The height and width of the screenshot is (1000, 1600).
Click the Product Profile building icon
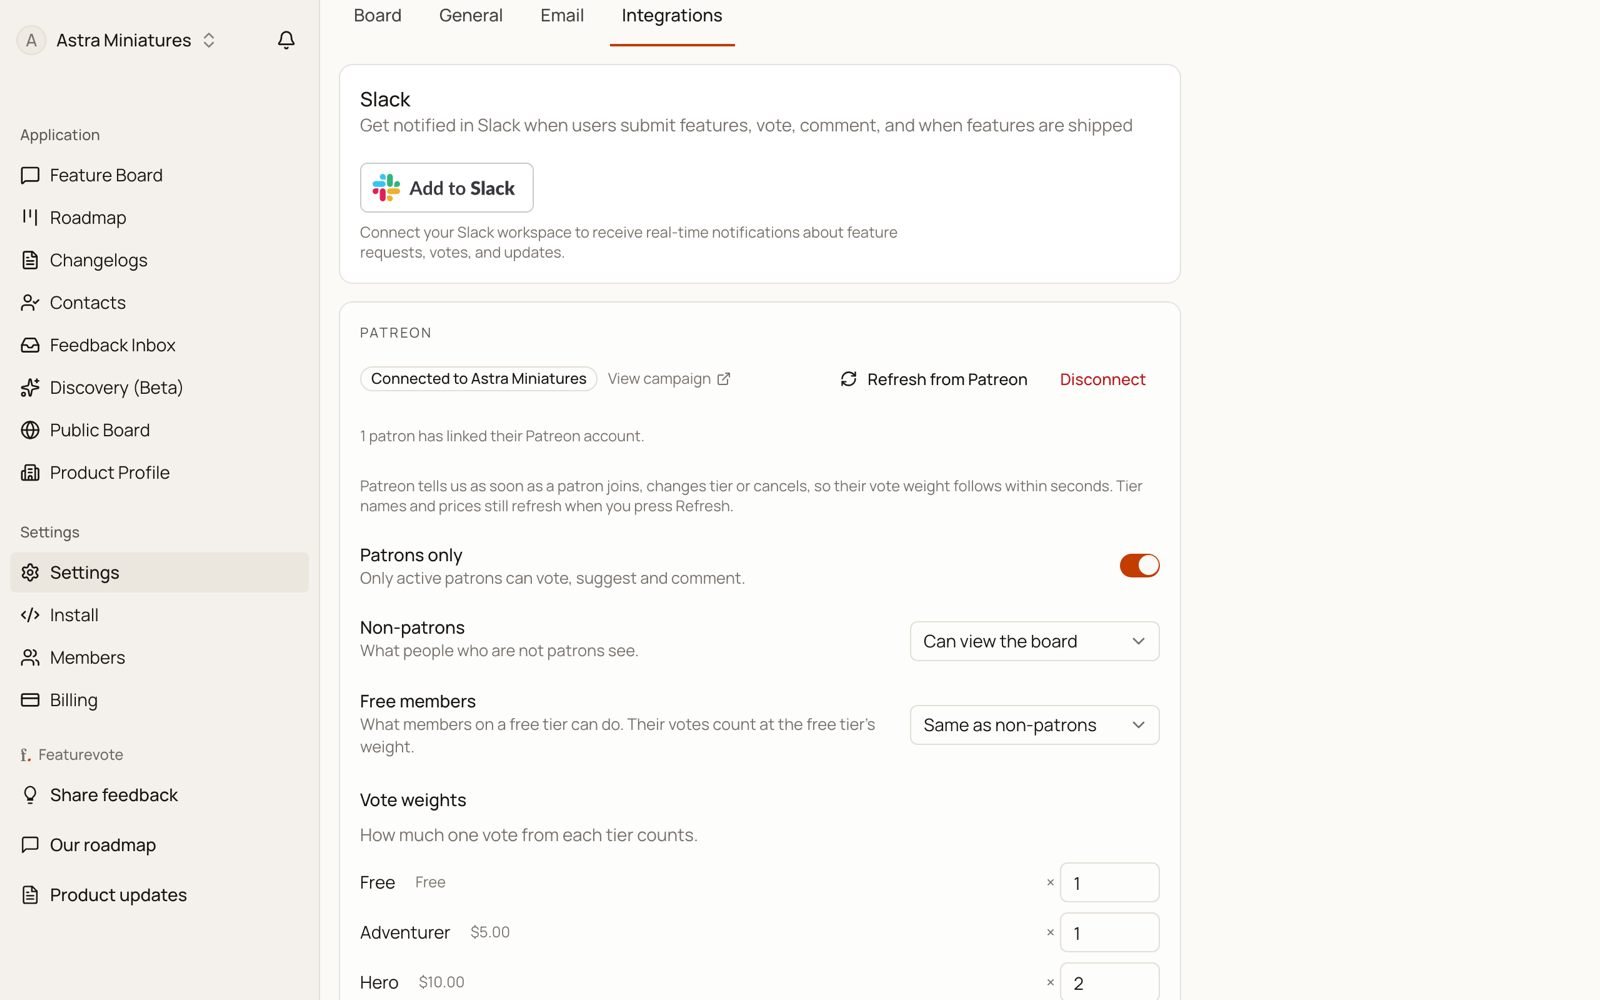pos(30,472)
